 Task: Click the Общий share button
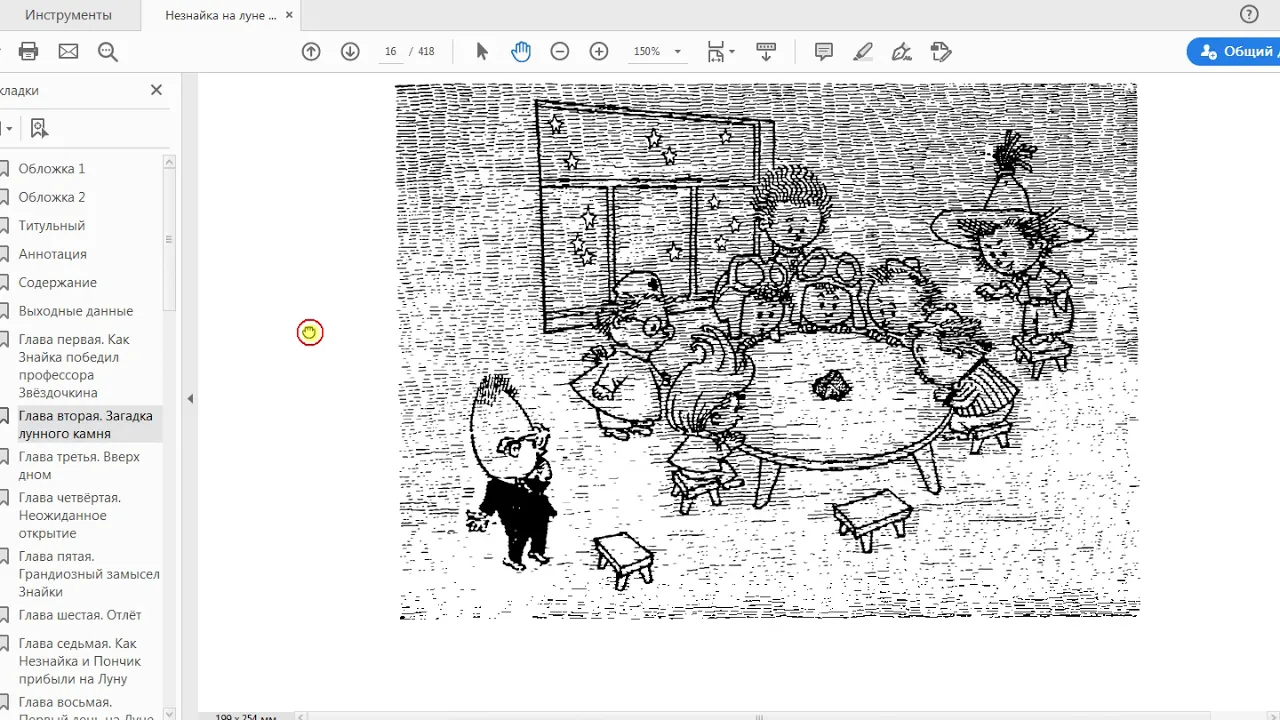click(1234, 52)
